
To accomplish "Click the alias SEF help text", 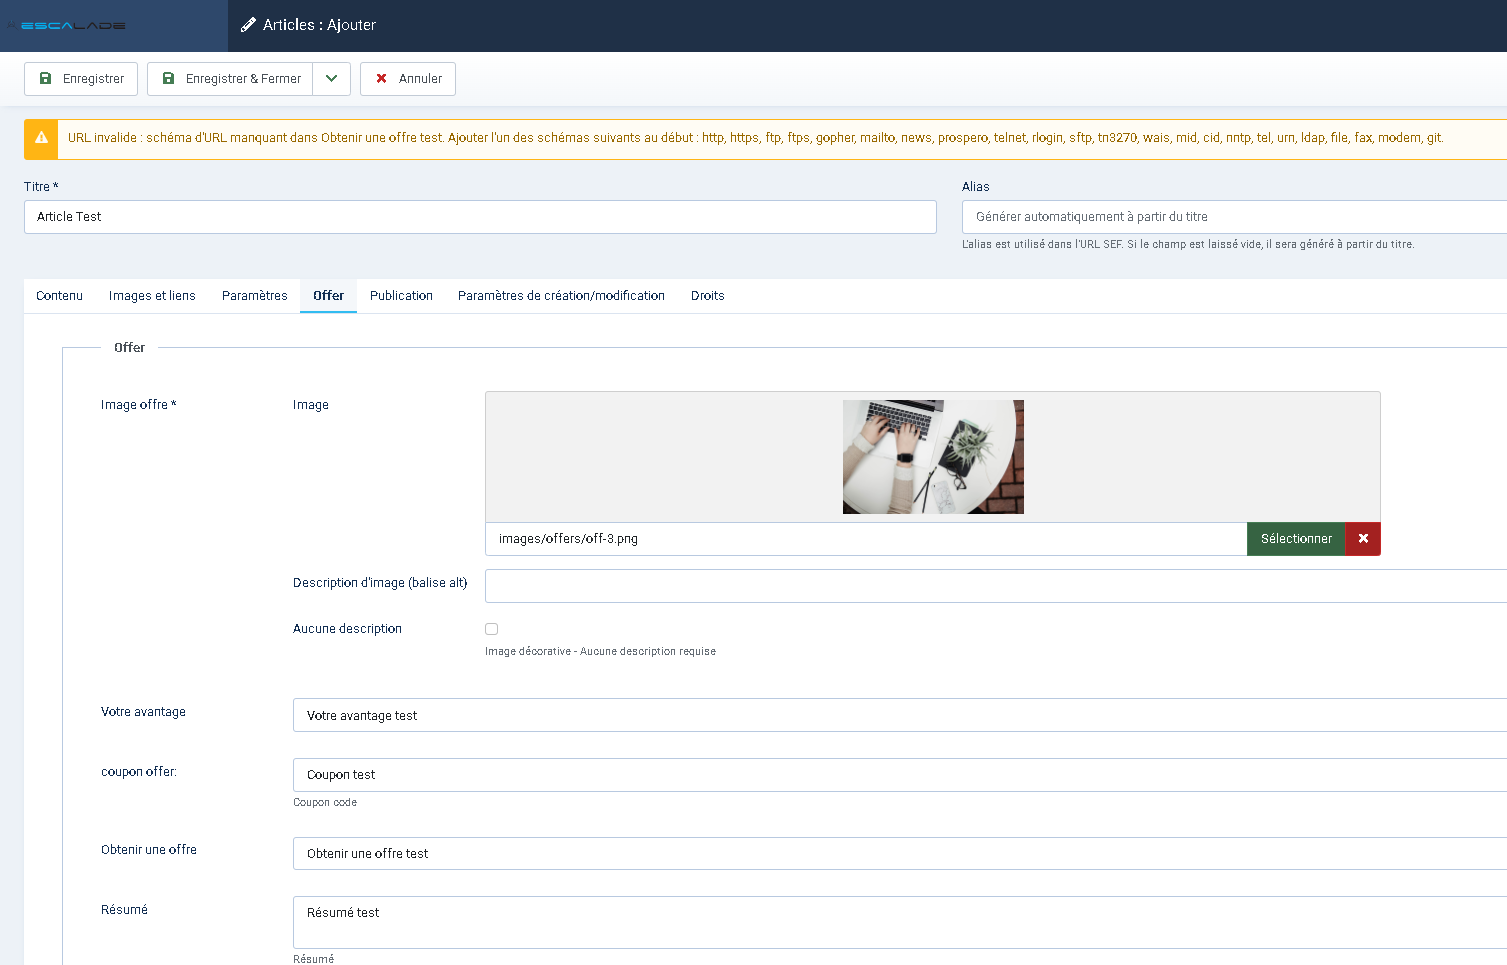I will point(1188,245).
